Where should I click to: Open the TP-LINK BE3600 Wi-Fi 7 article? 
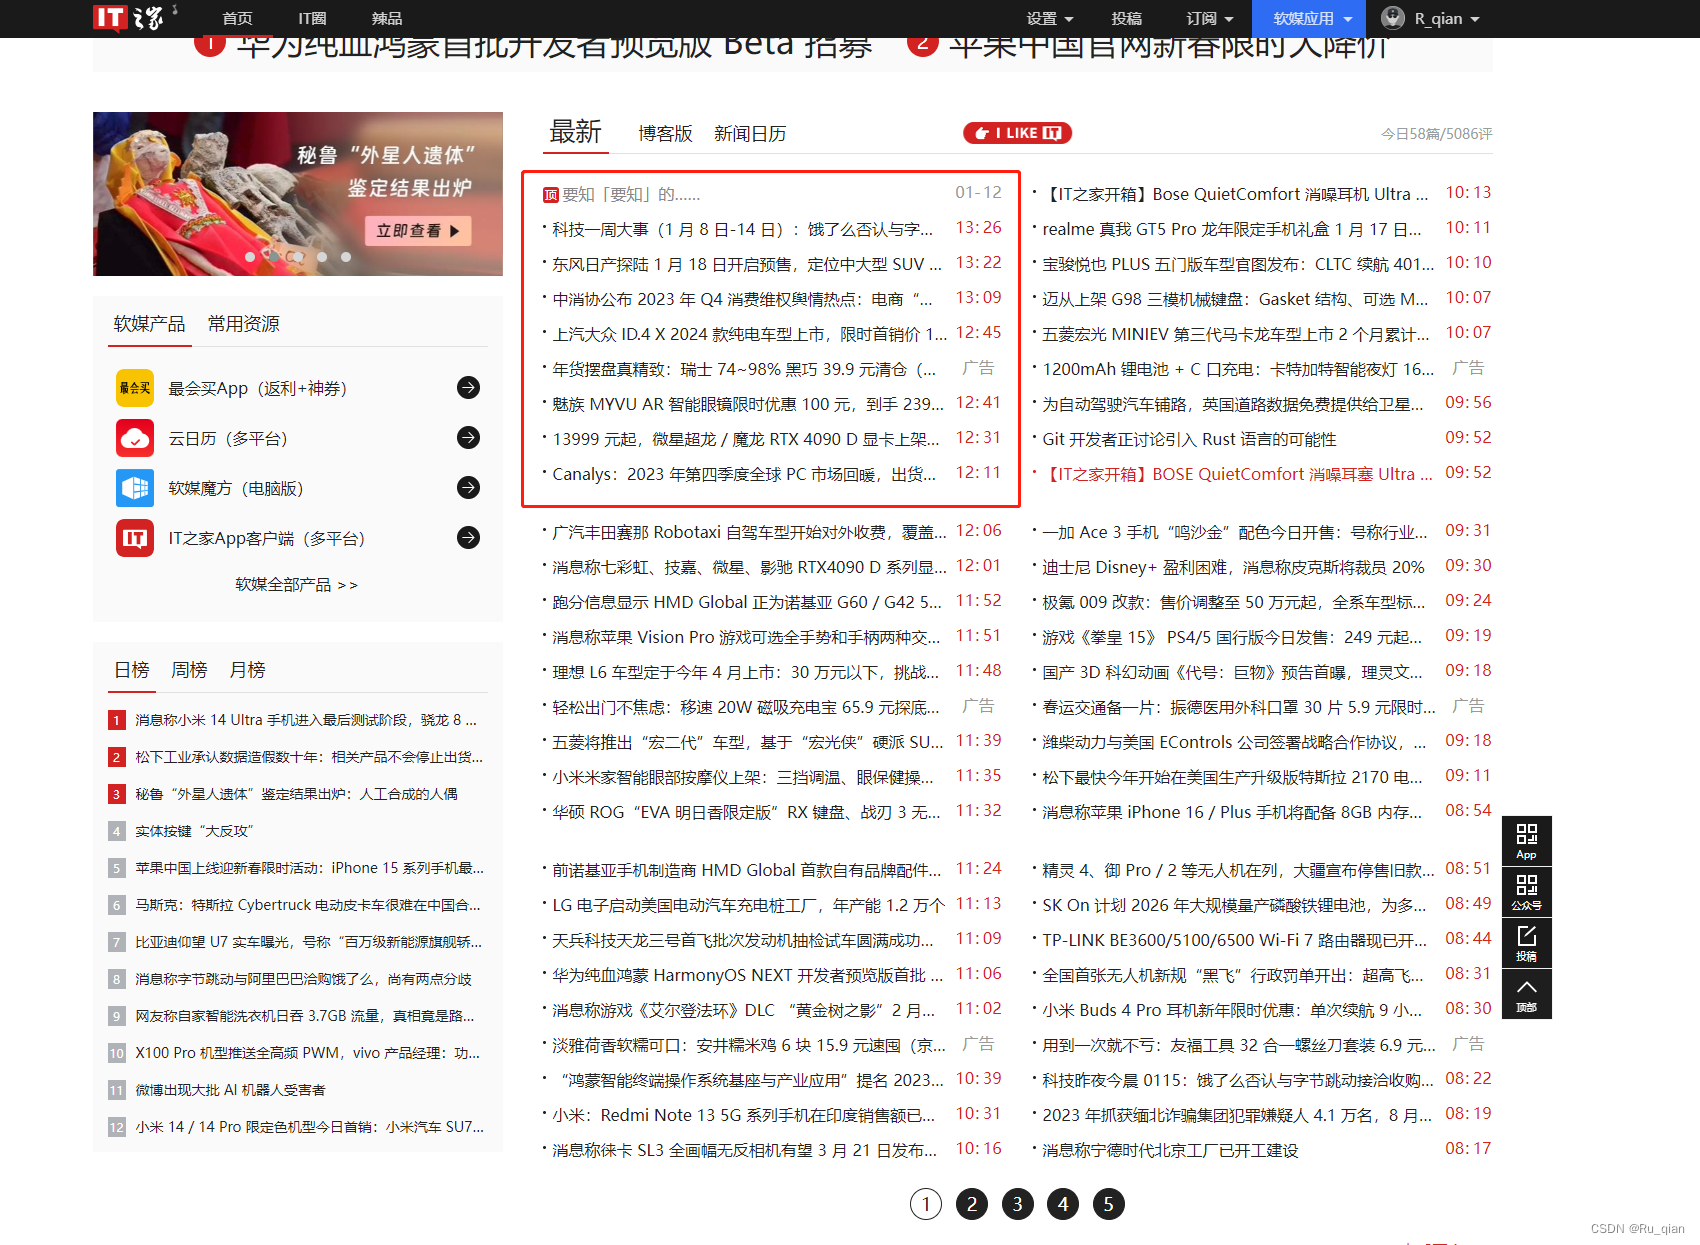pyautogui.click(x=1234, y=941)
